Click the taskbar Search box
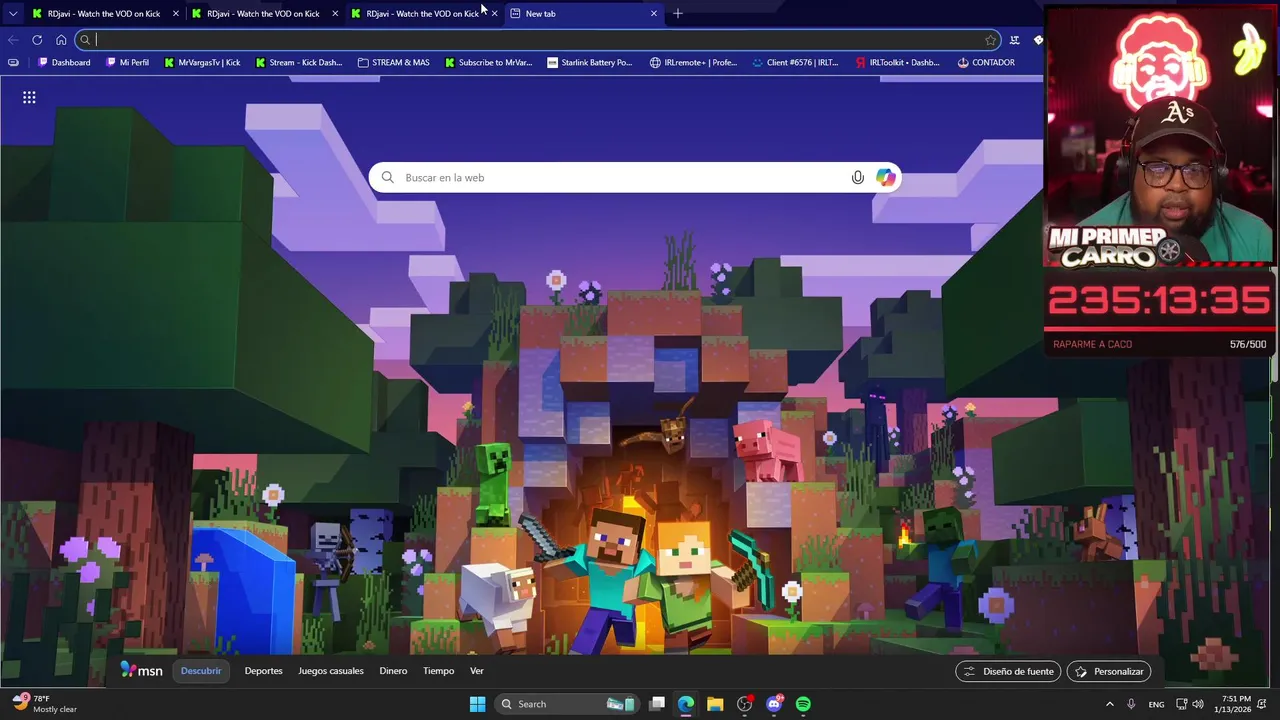1280x720 pixels. (x=566, y=704)
